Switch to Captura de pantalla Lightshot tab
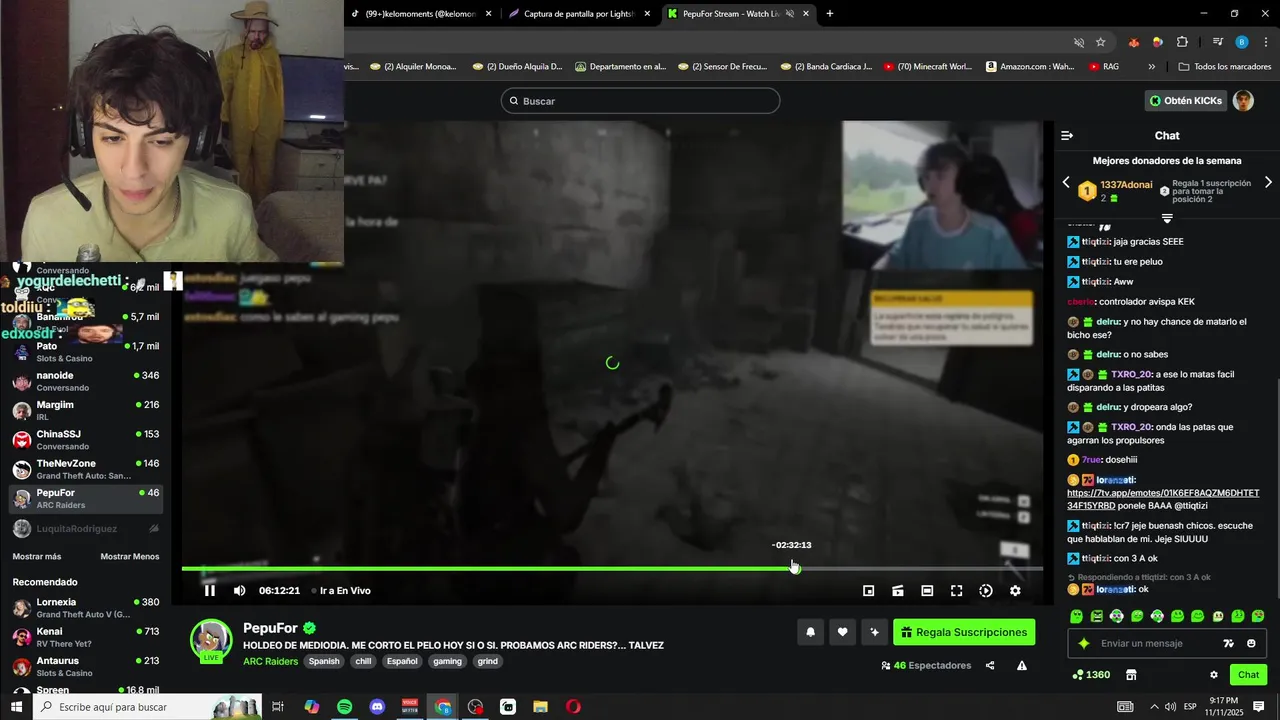 [580, 14]
